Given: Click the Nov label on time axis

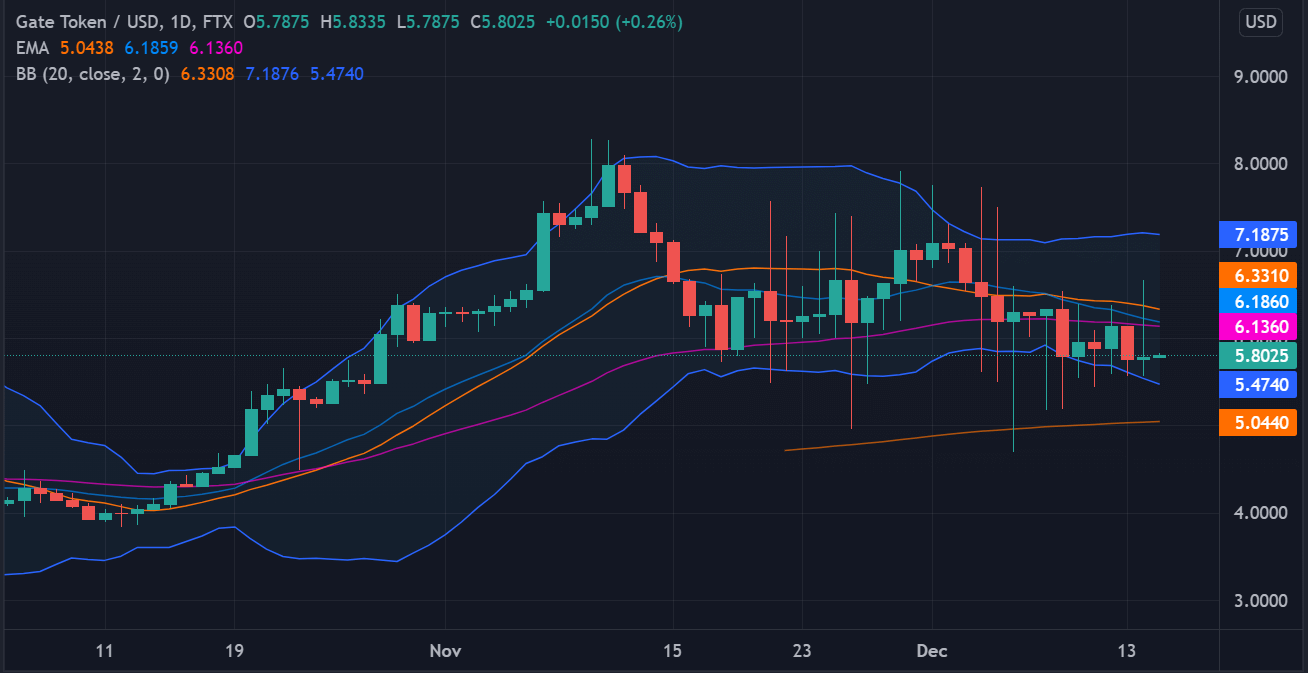Looking at the screenshot, I should [445, 651].
